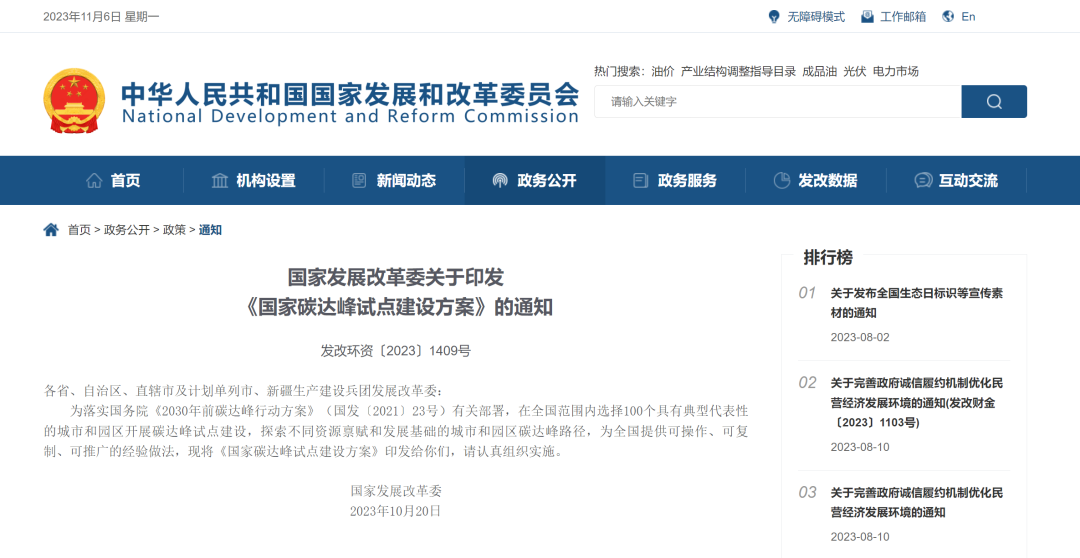Open the 政务服务 navigation tab
Viewport: 1080px width, 558px height.
(x=675, y=180)
